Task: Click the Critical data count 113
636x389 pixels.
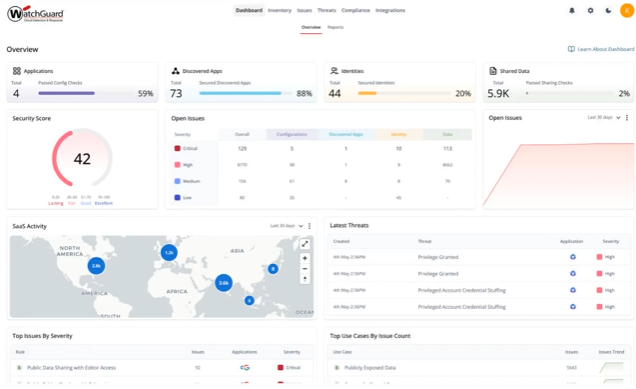Action: (447, 148)
